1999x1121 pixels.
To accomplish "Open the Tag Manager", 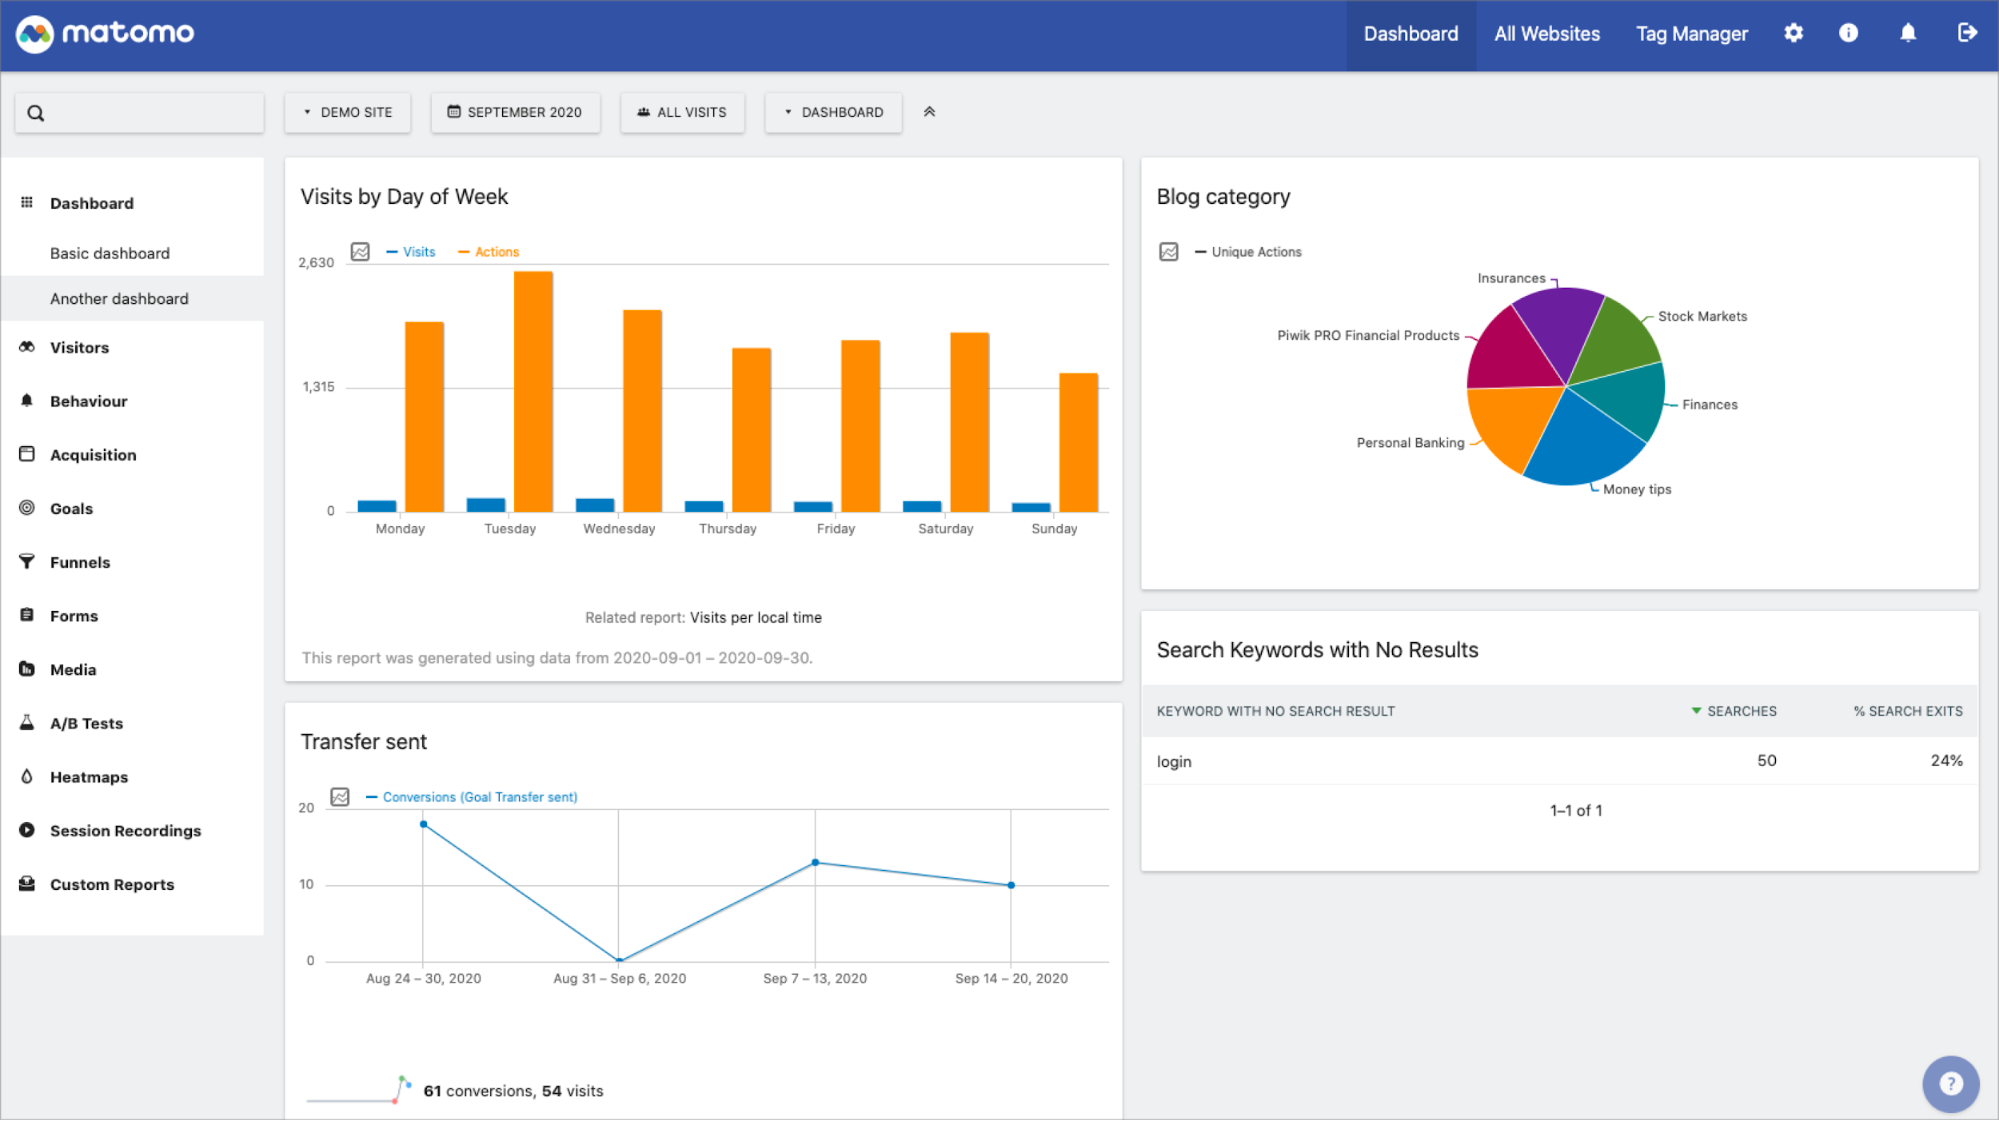I will pos(1691,33).
